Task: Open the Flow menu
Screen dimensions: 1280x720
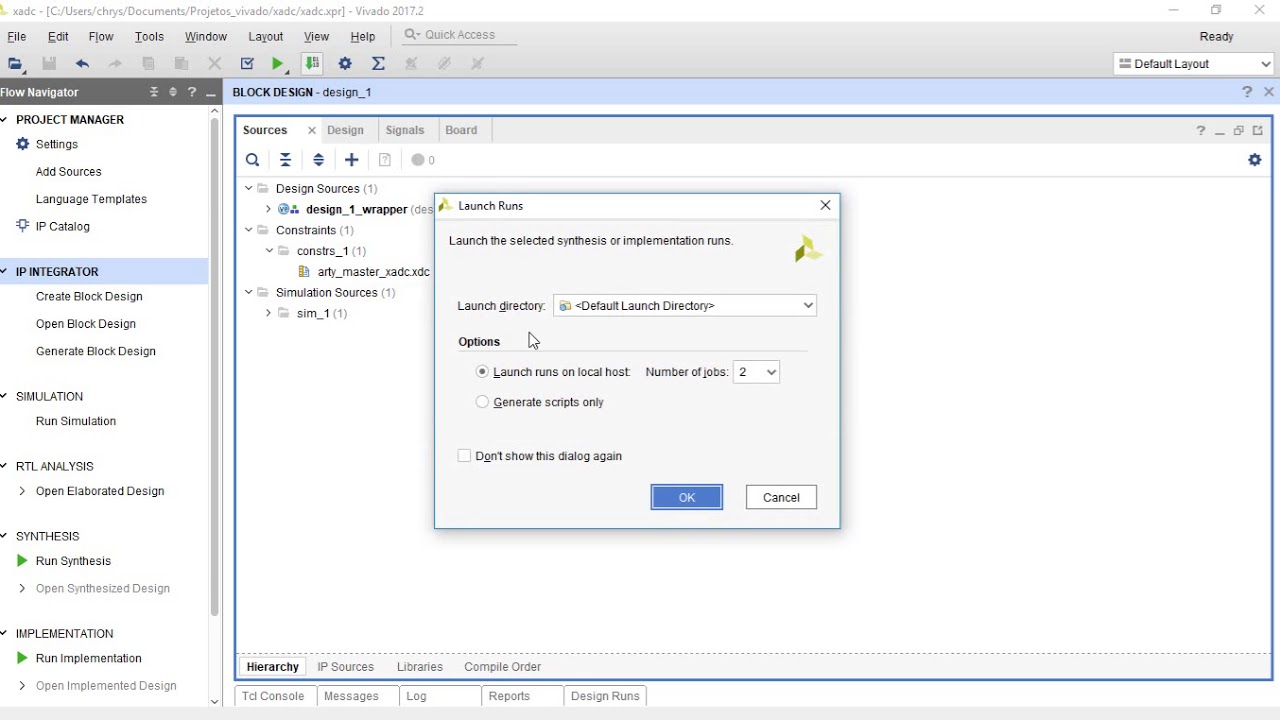Action: coord(101,37)
